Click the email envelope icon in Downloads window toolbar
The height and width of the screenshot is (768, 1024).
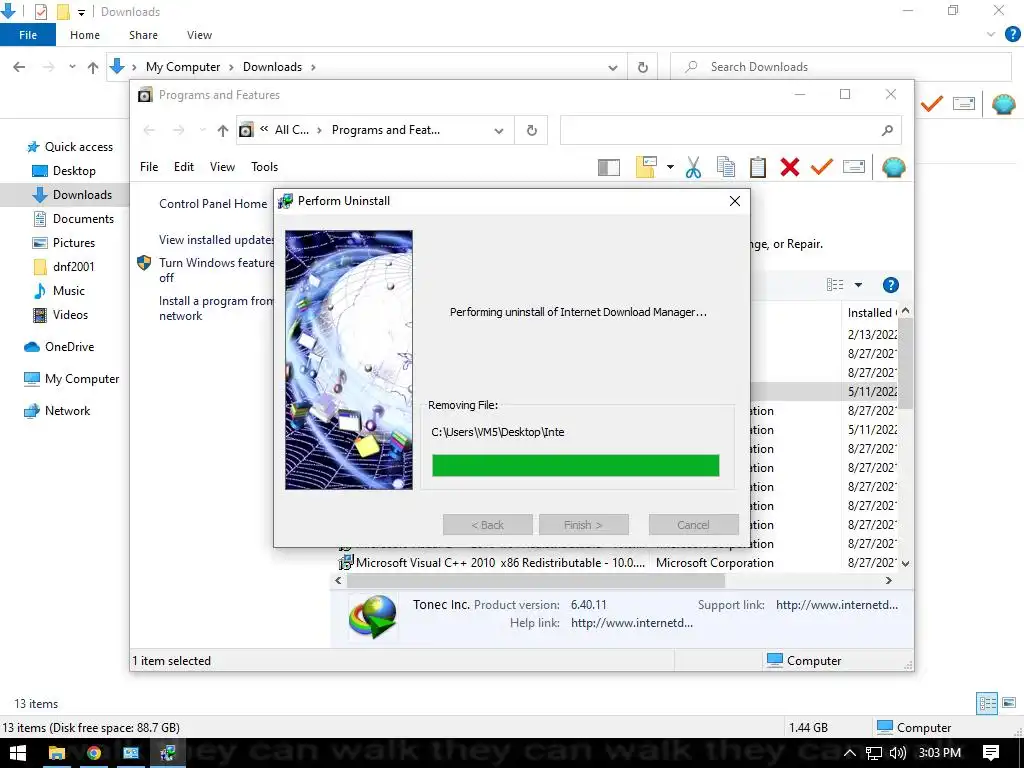coord(964,103)
